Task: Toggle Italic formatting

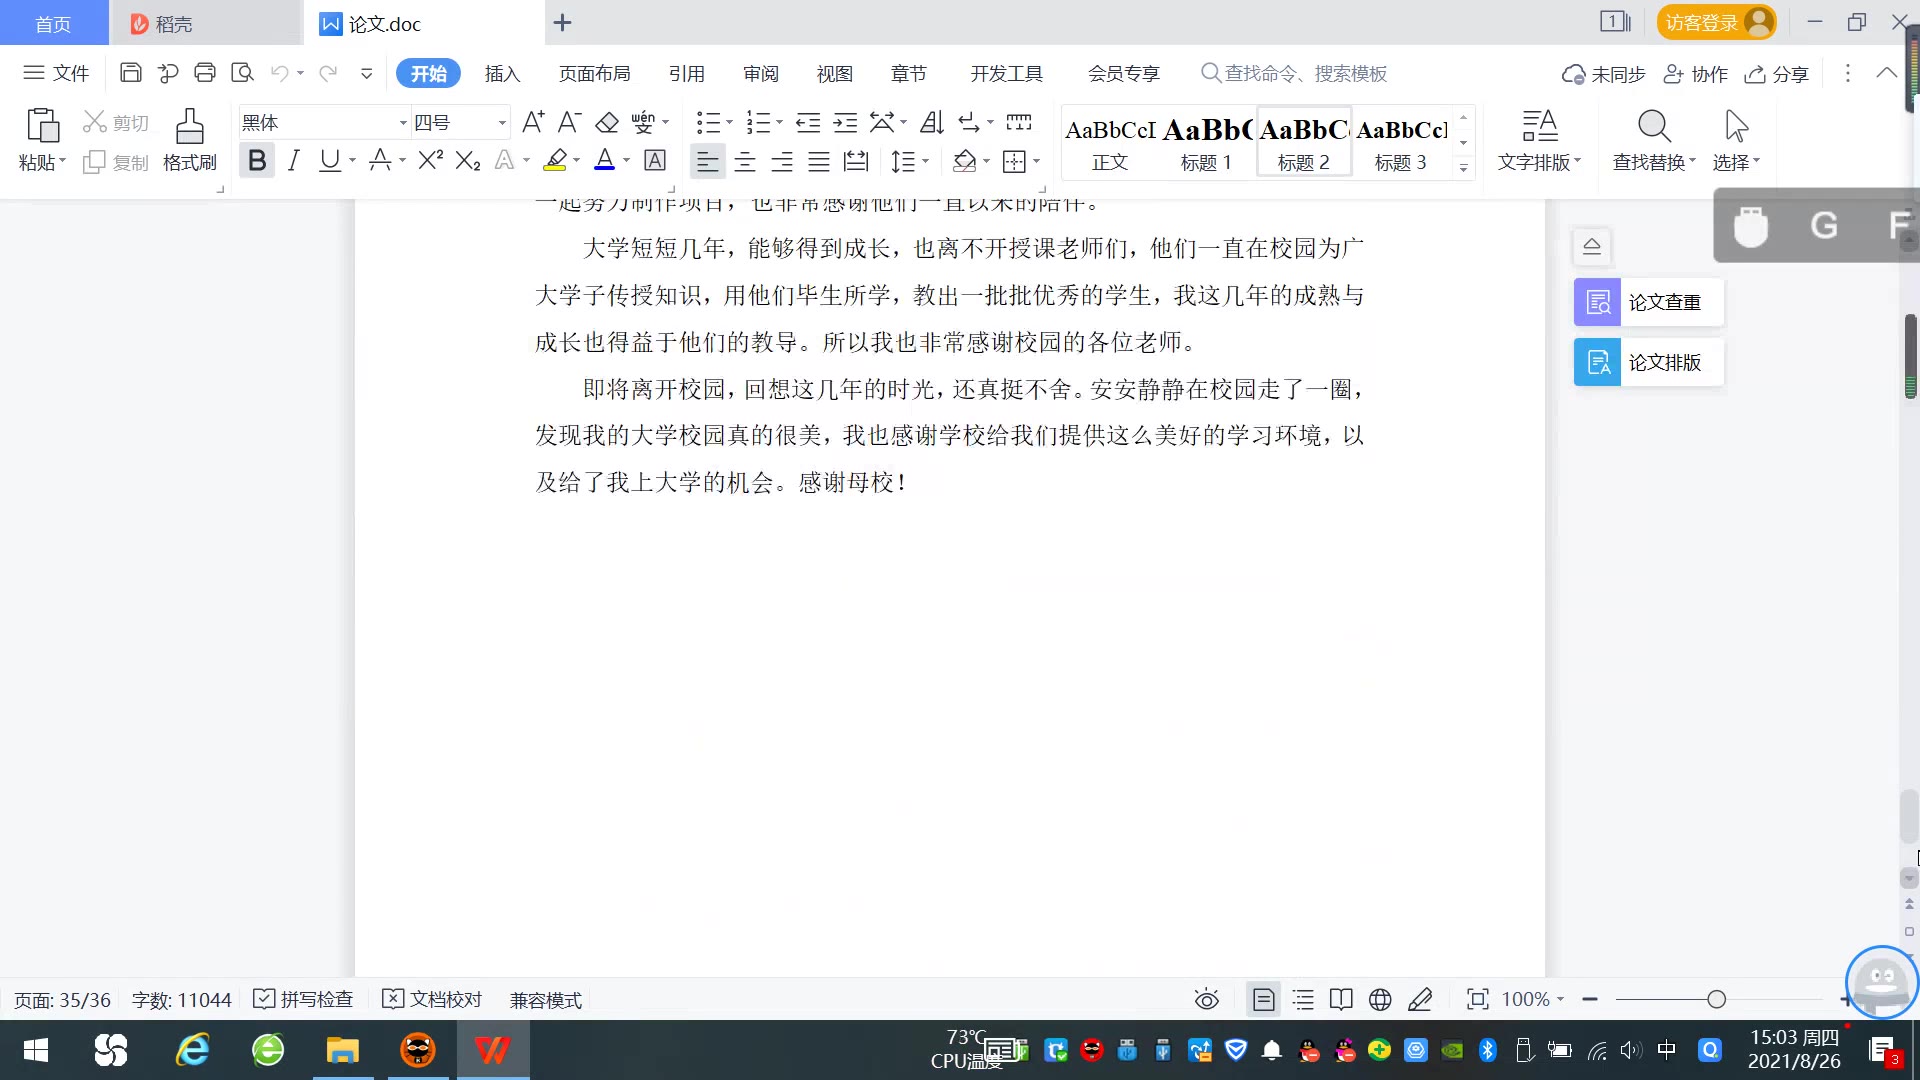Action: click(x=293, y=160)
